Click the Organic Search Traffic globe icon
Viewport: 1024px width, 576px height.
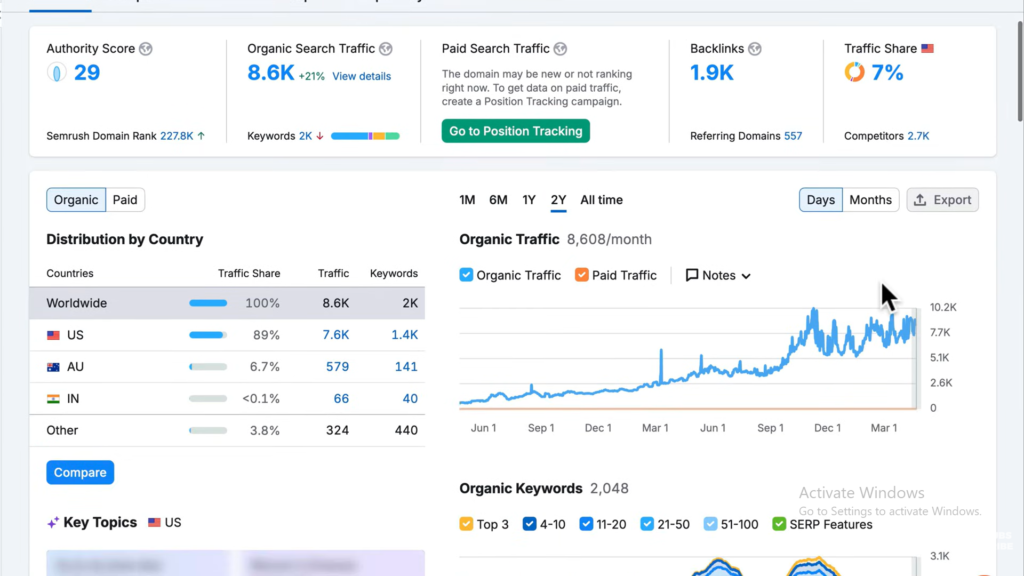tap(386, 49)
